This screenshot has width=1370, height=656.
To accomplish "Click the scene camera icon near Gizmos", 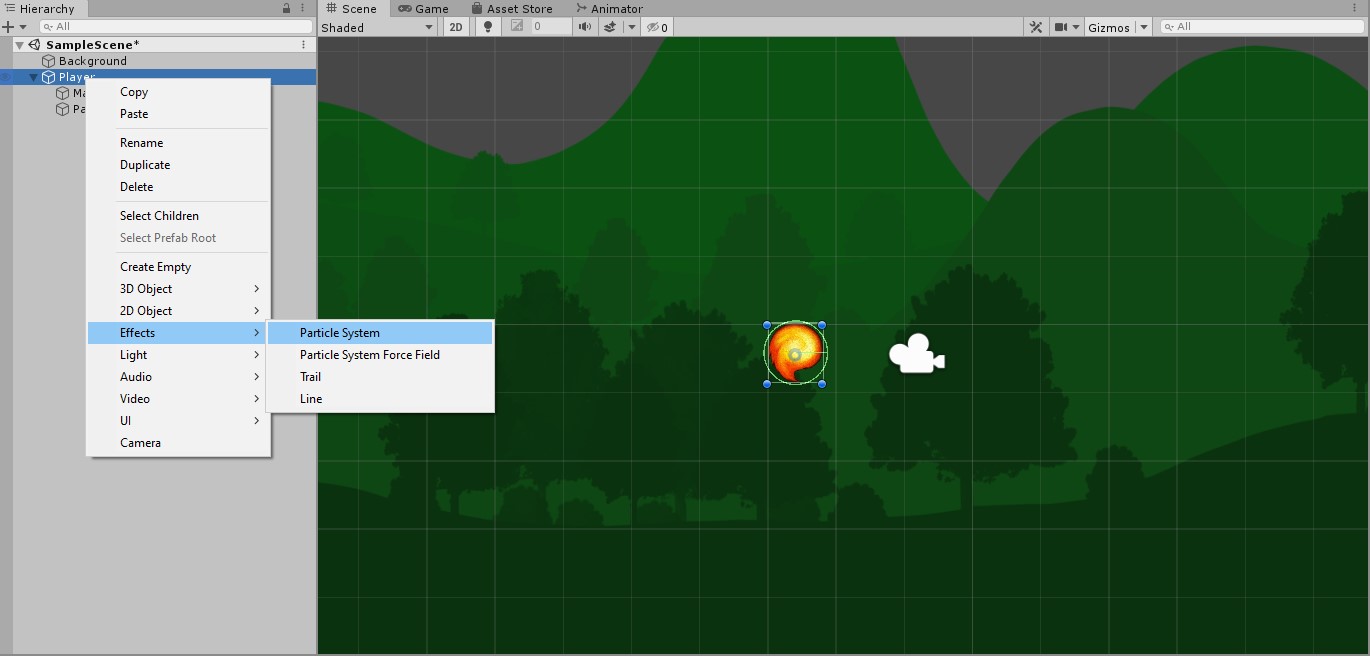I will coord(1062,27).
